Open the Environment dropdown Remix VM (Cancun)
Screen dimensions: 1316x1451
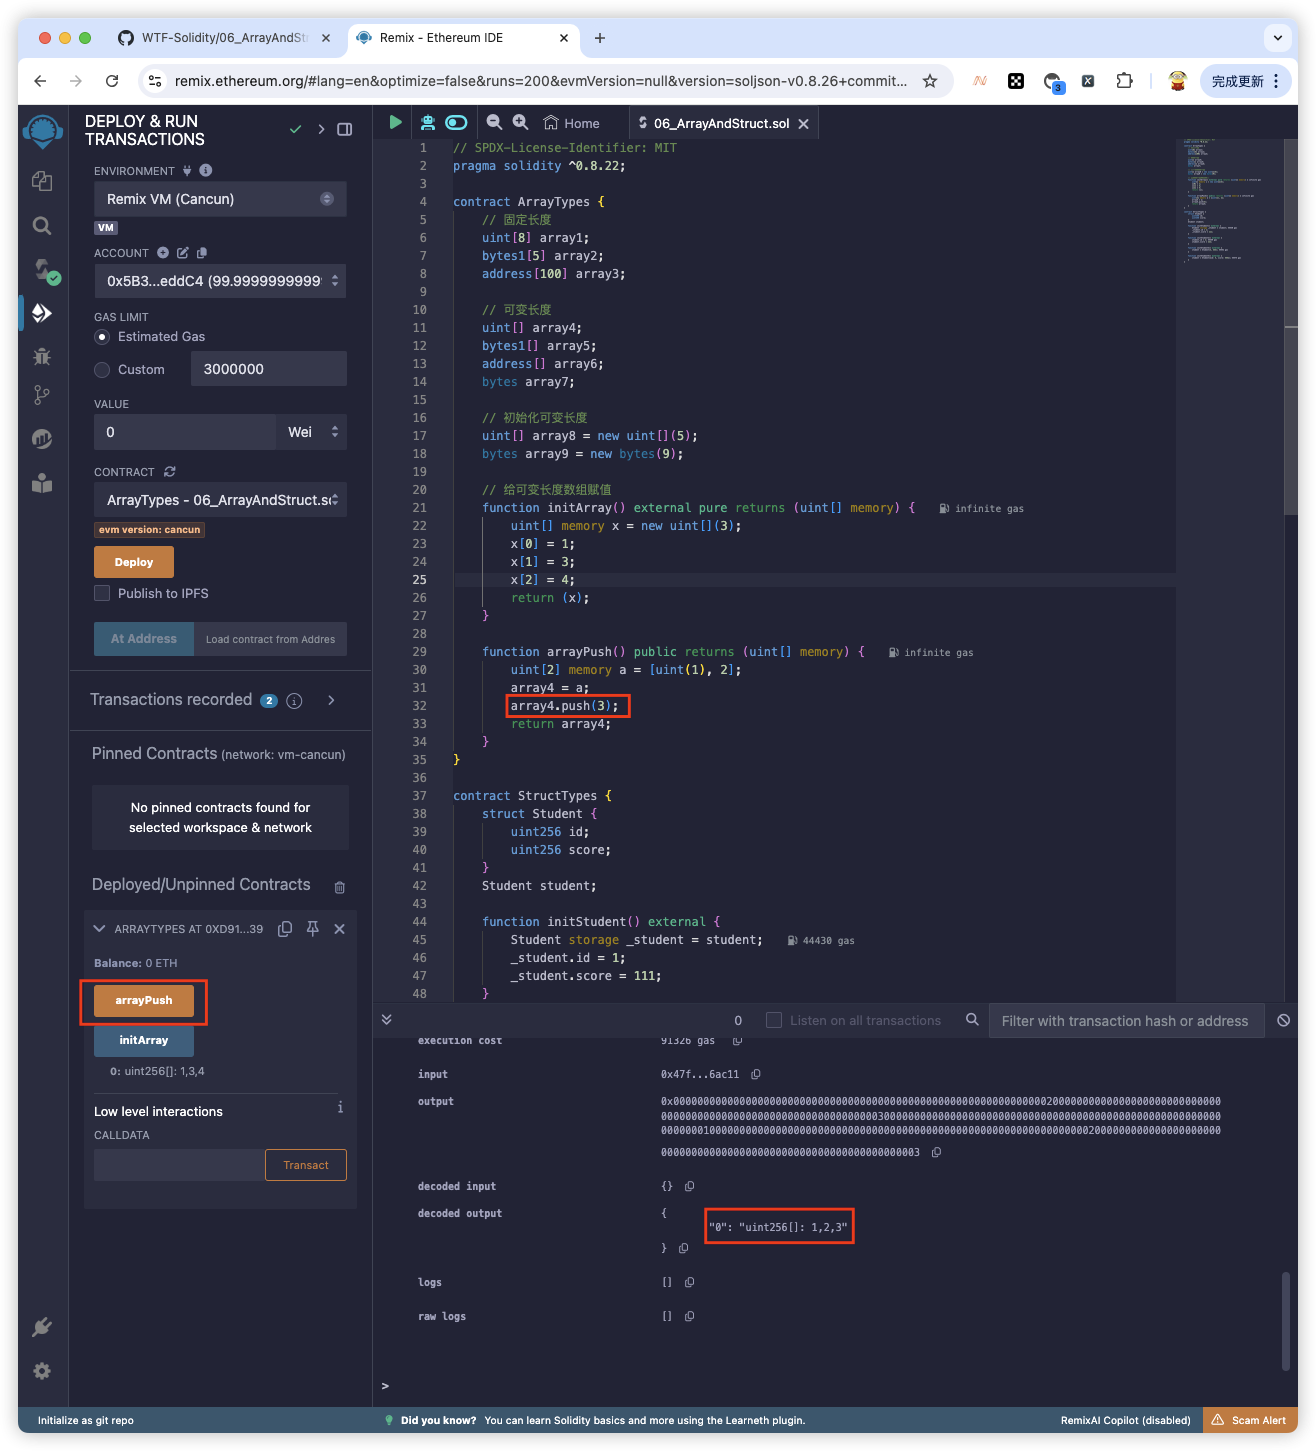[220, 199]
